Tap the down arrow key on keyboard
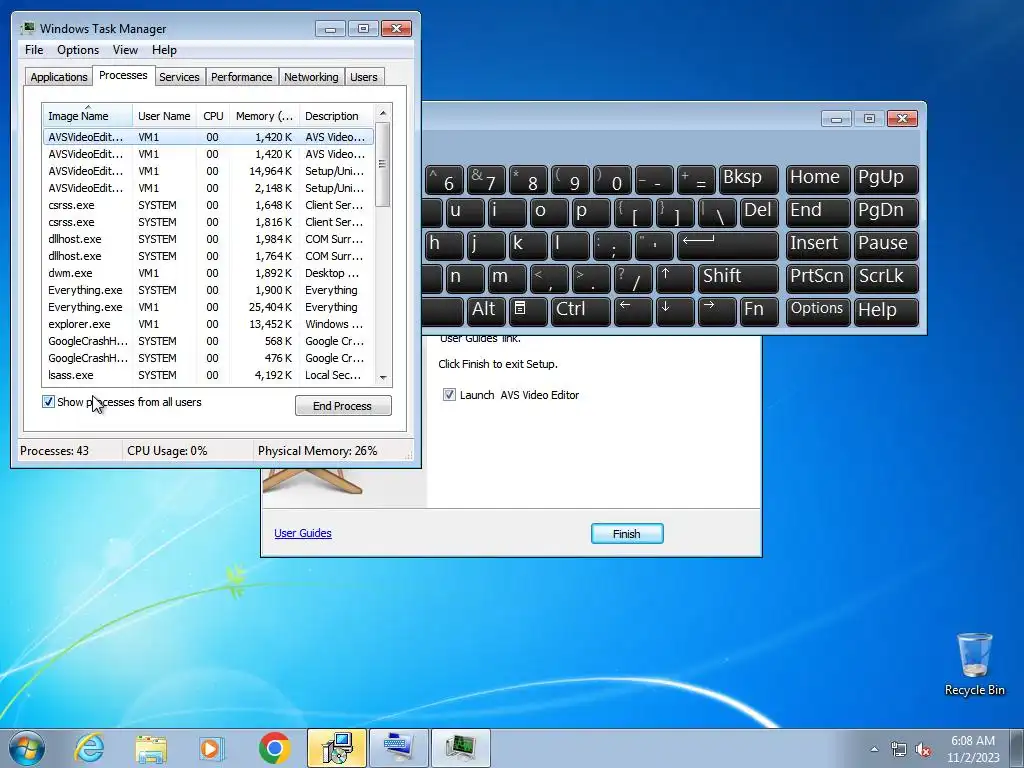 pyautogui.click(x=675, y=312)
